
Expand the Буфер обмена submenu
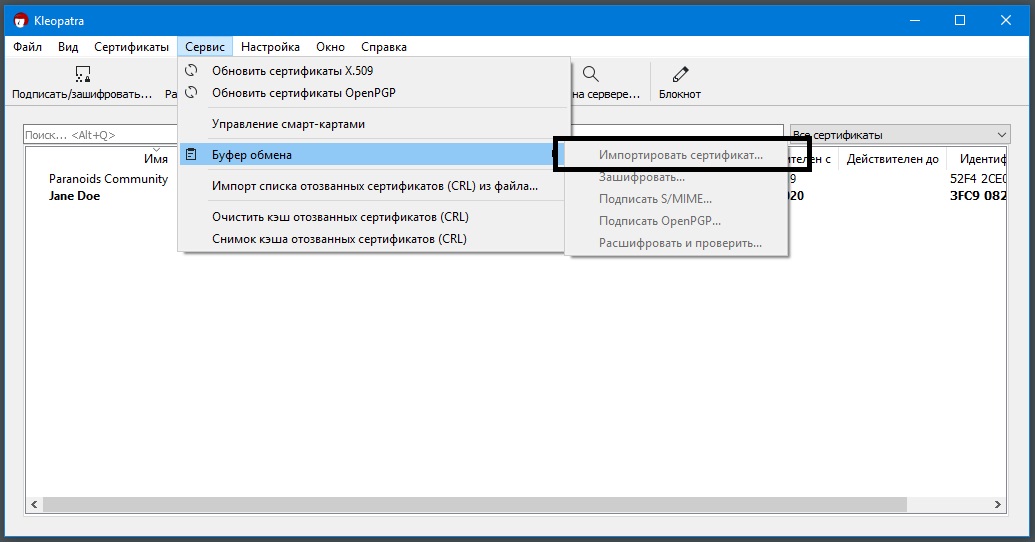[372, 154]
